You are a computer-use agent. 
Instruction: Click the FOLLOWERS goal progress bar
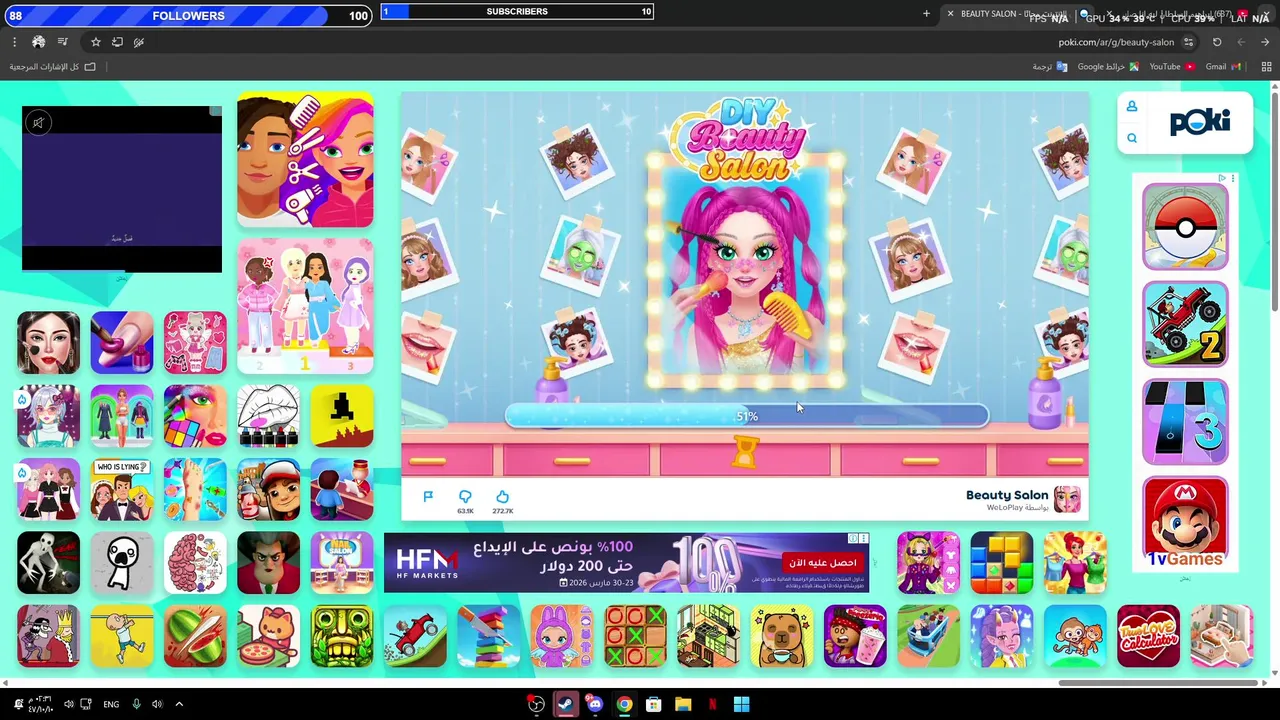[x=188, y=15]
